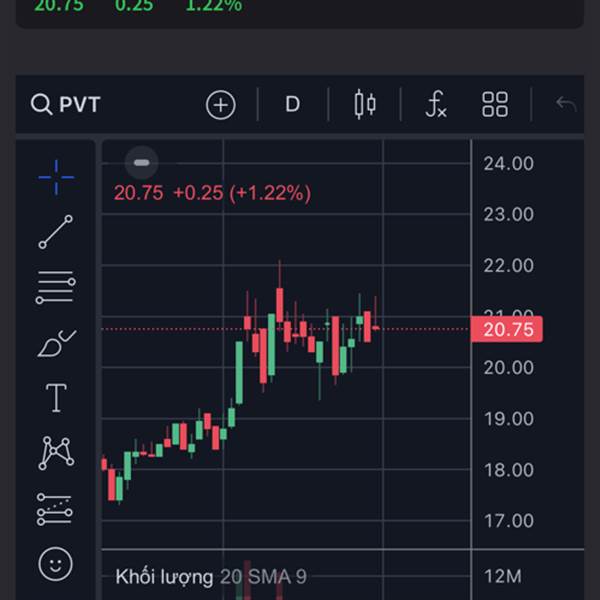Open the Khối lượng volume indicator settings
The image size is (600, 600).
(x=164, y=577)
